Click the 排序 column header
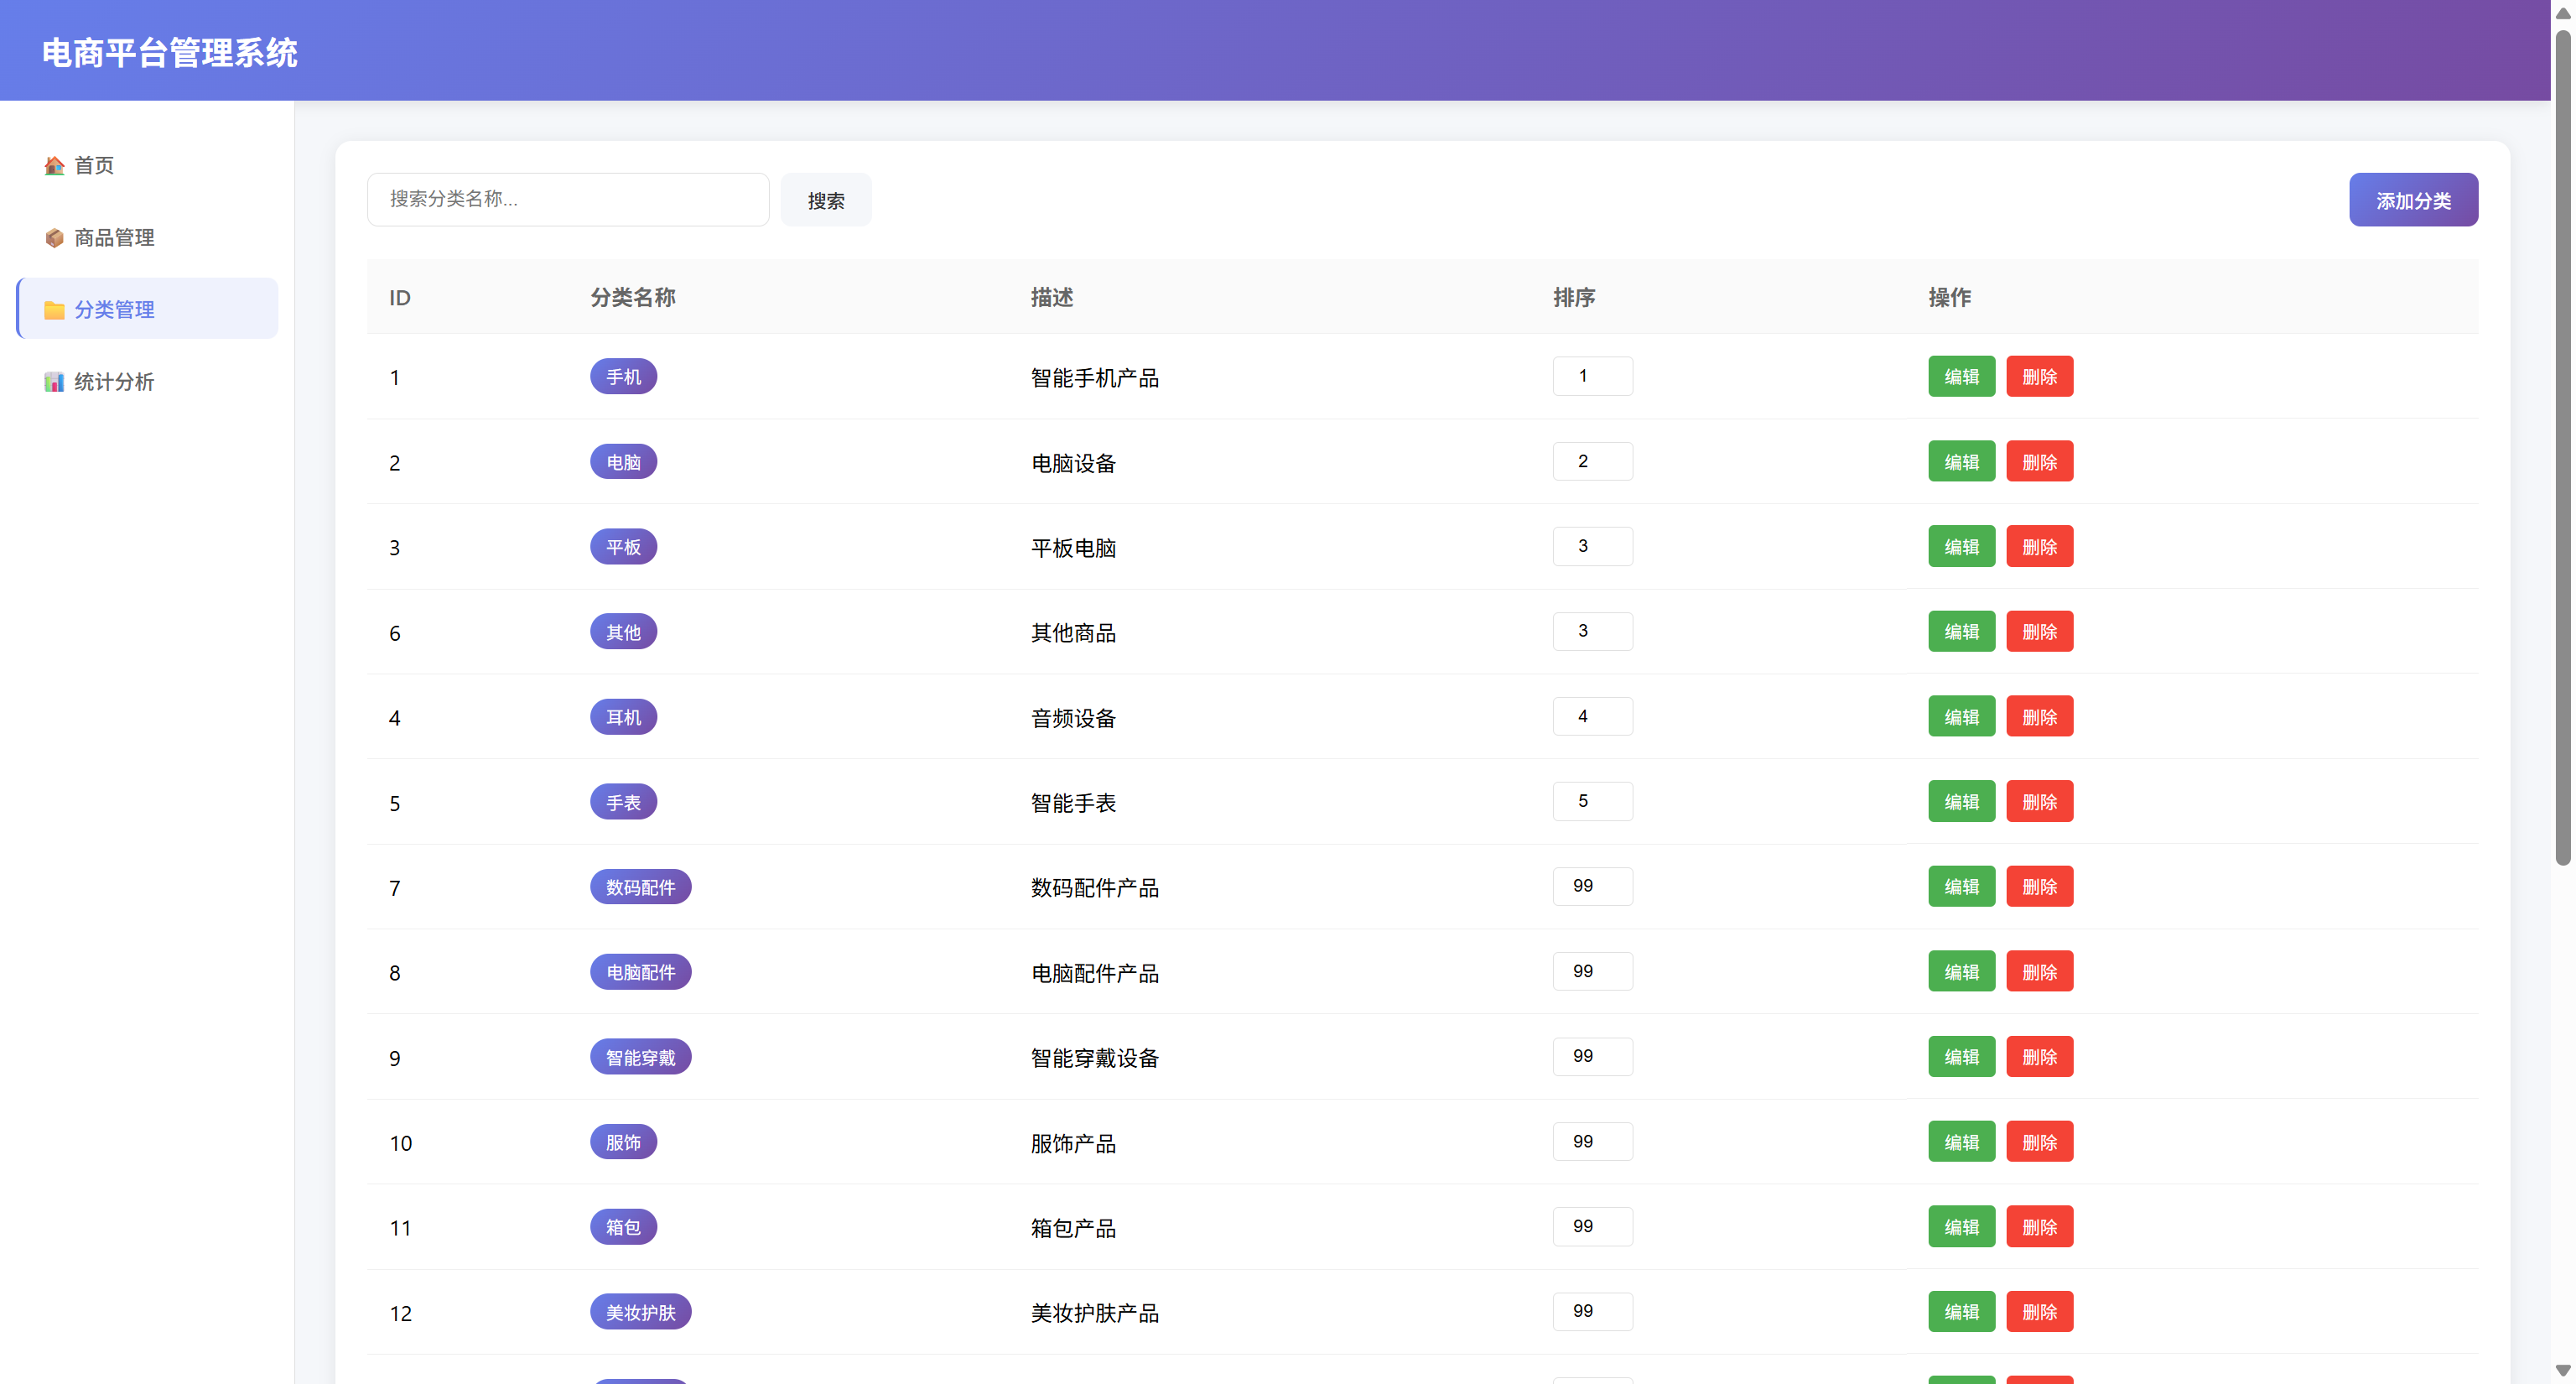This screenshot has width=2576, height=1384. point(1574,297)
